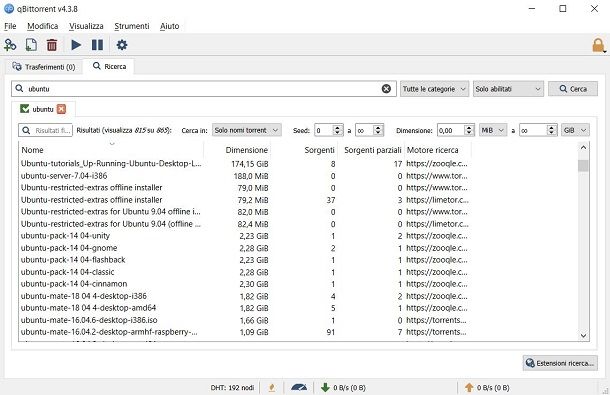Delete torrent trash icon
This screenshot has height=395, width=610.
pos(52,45)
